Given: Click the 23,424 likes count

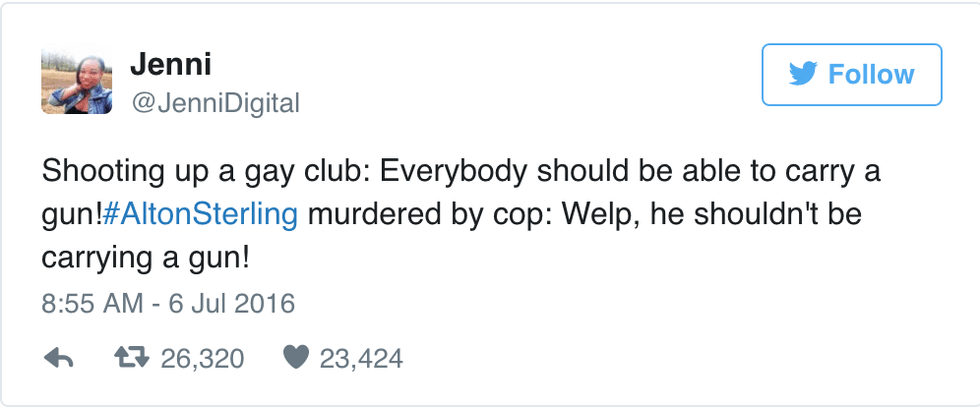Looking at the screenshot, I should click(x=361, y=358).
